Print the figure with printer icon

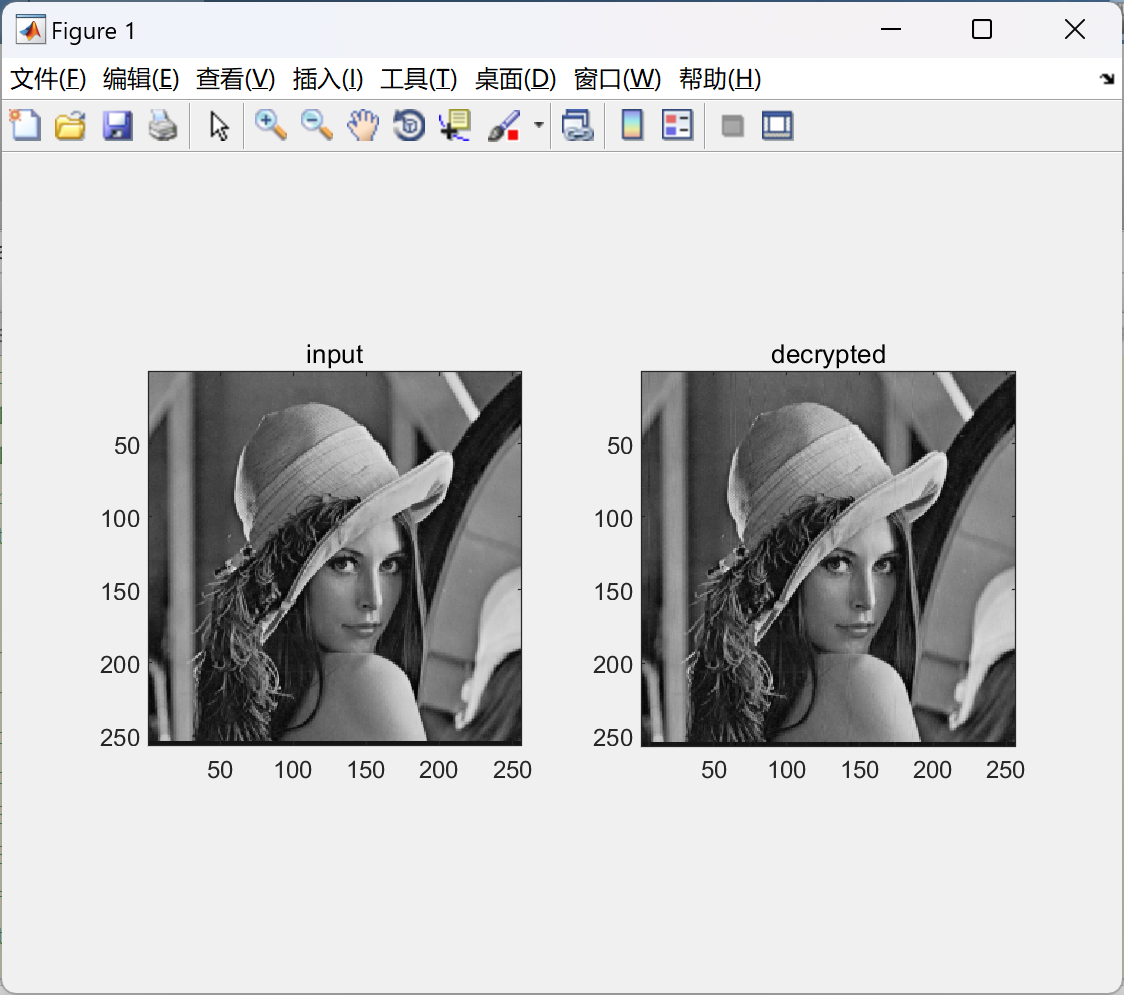click(163, 125)
